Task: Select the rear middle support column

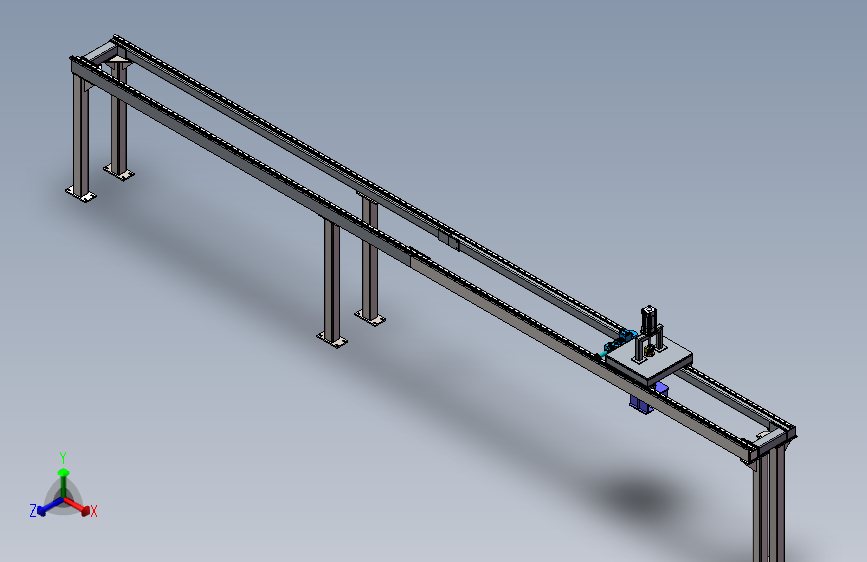Action: click(x=370, y=258)
